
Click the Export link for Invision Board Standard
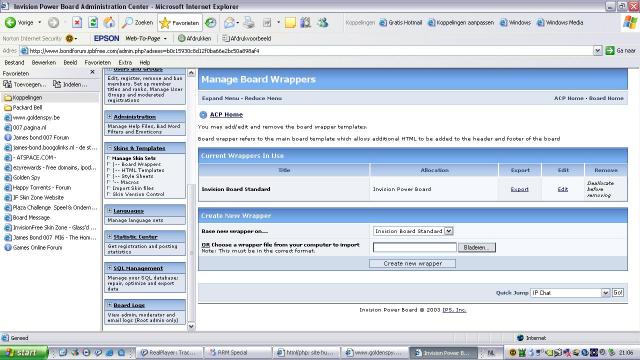click(x=520, y=189)
